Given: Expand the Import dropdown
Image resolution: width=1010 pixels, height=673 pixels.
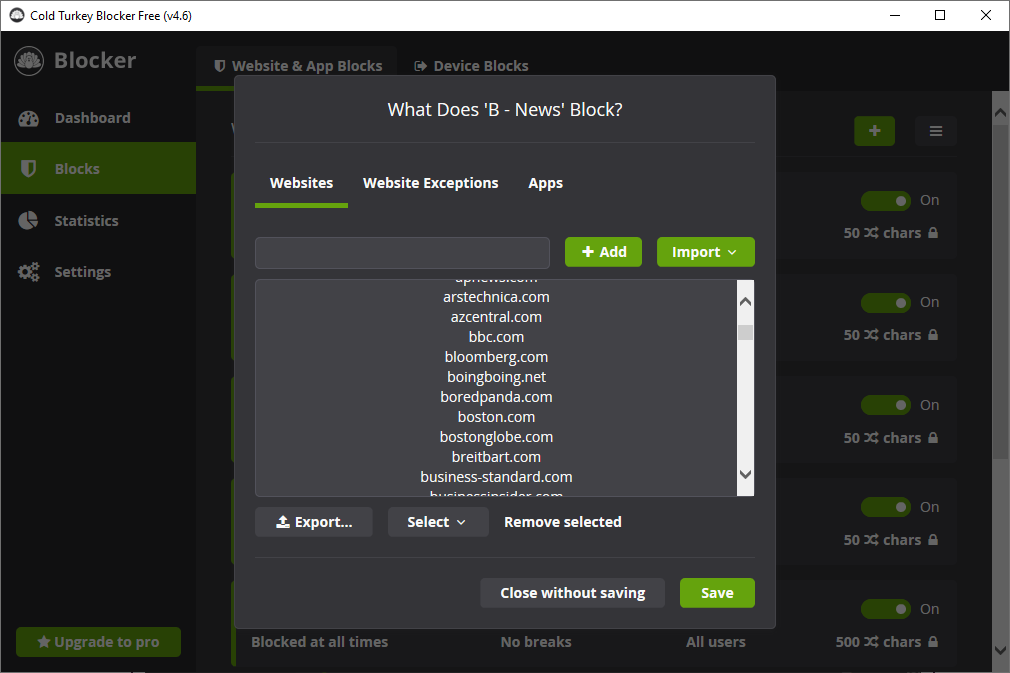Looking at the screenshot, I should coord(705,252).
